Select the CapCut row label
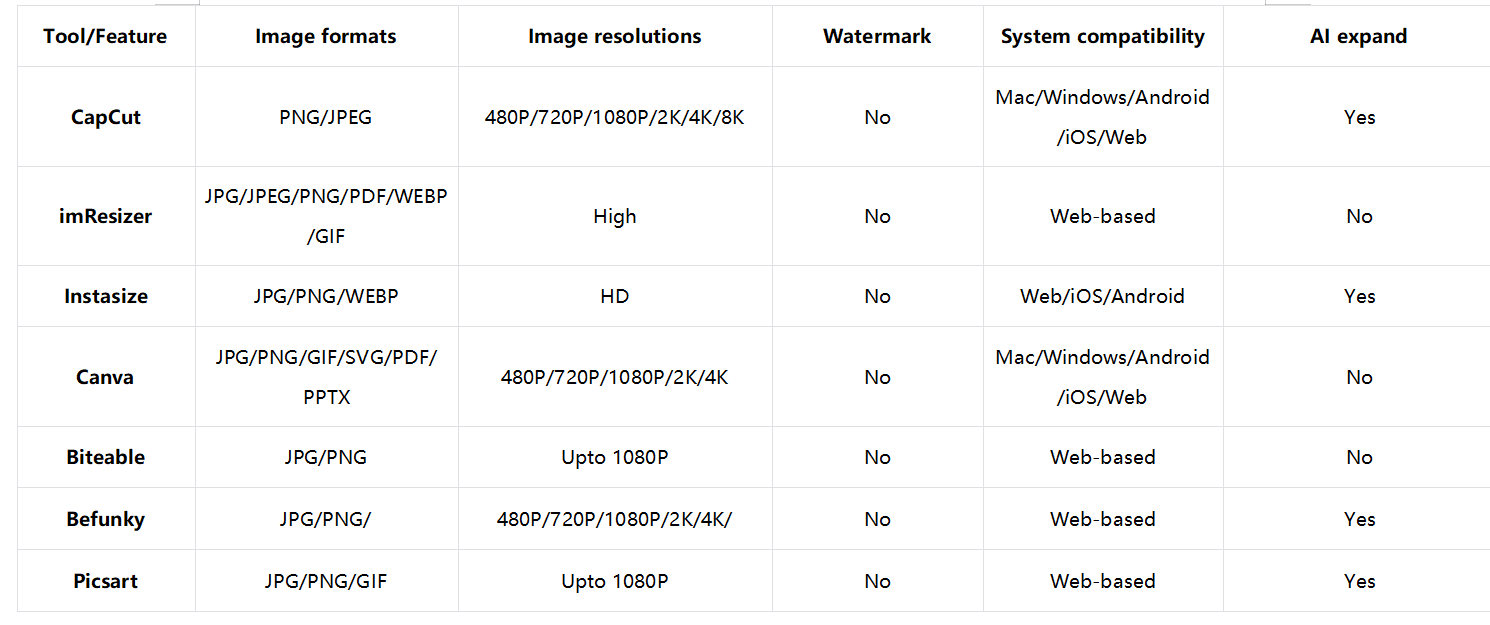The width and height of the screenshot is (1490, 625). [106, 117]
